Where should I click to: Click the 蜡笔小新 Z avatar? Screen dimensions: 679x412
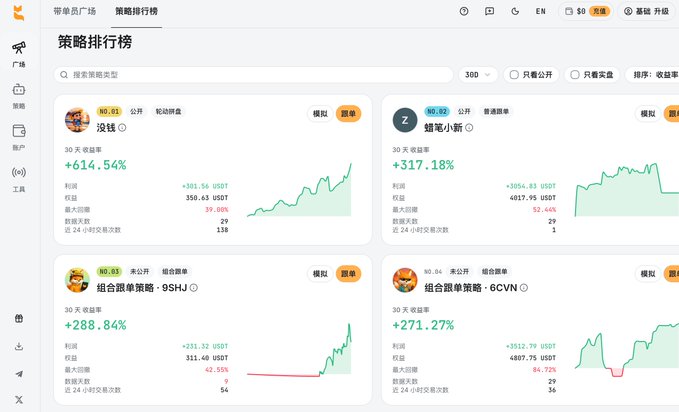[405, 120]
